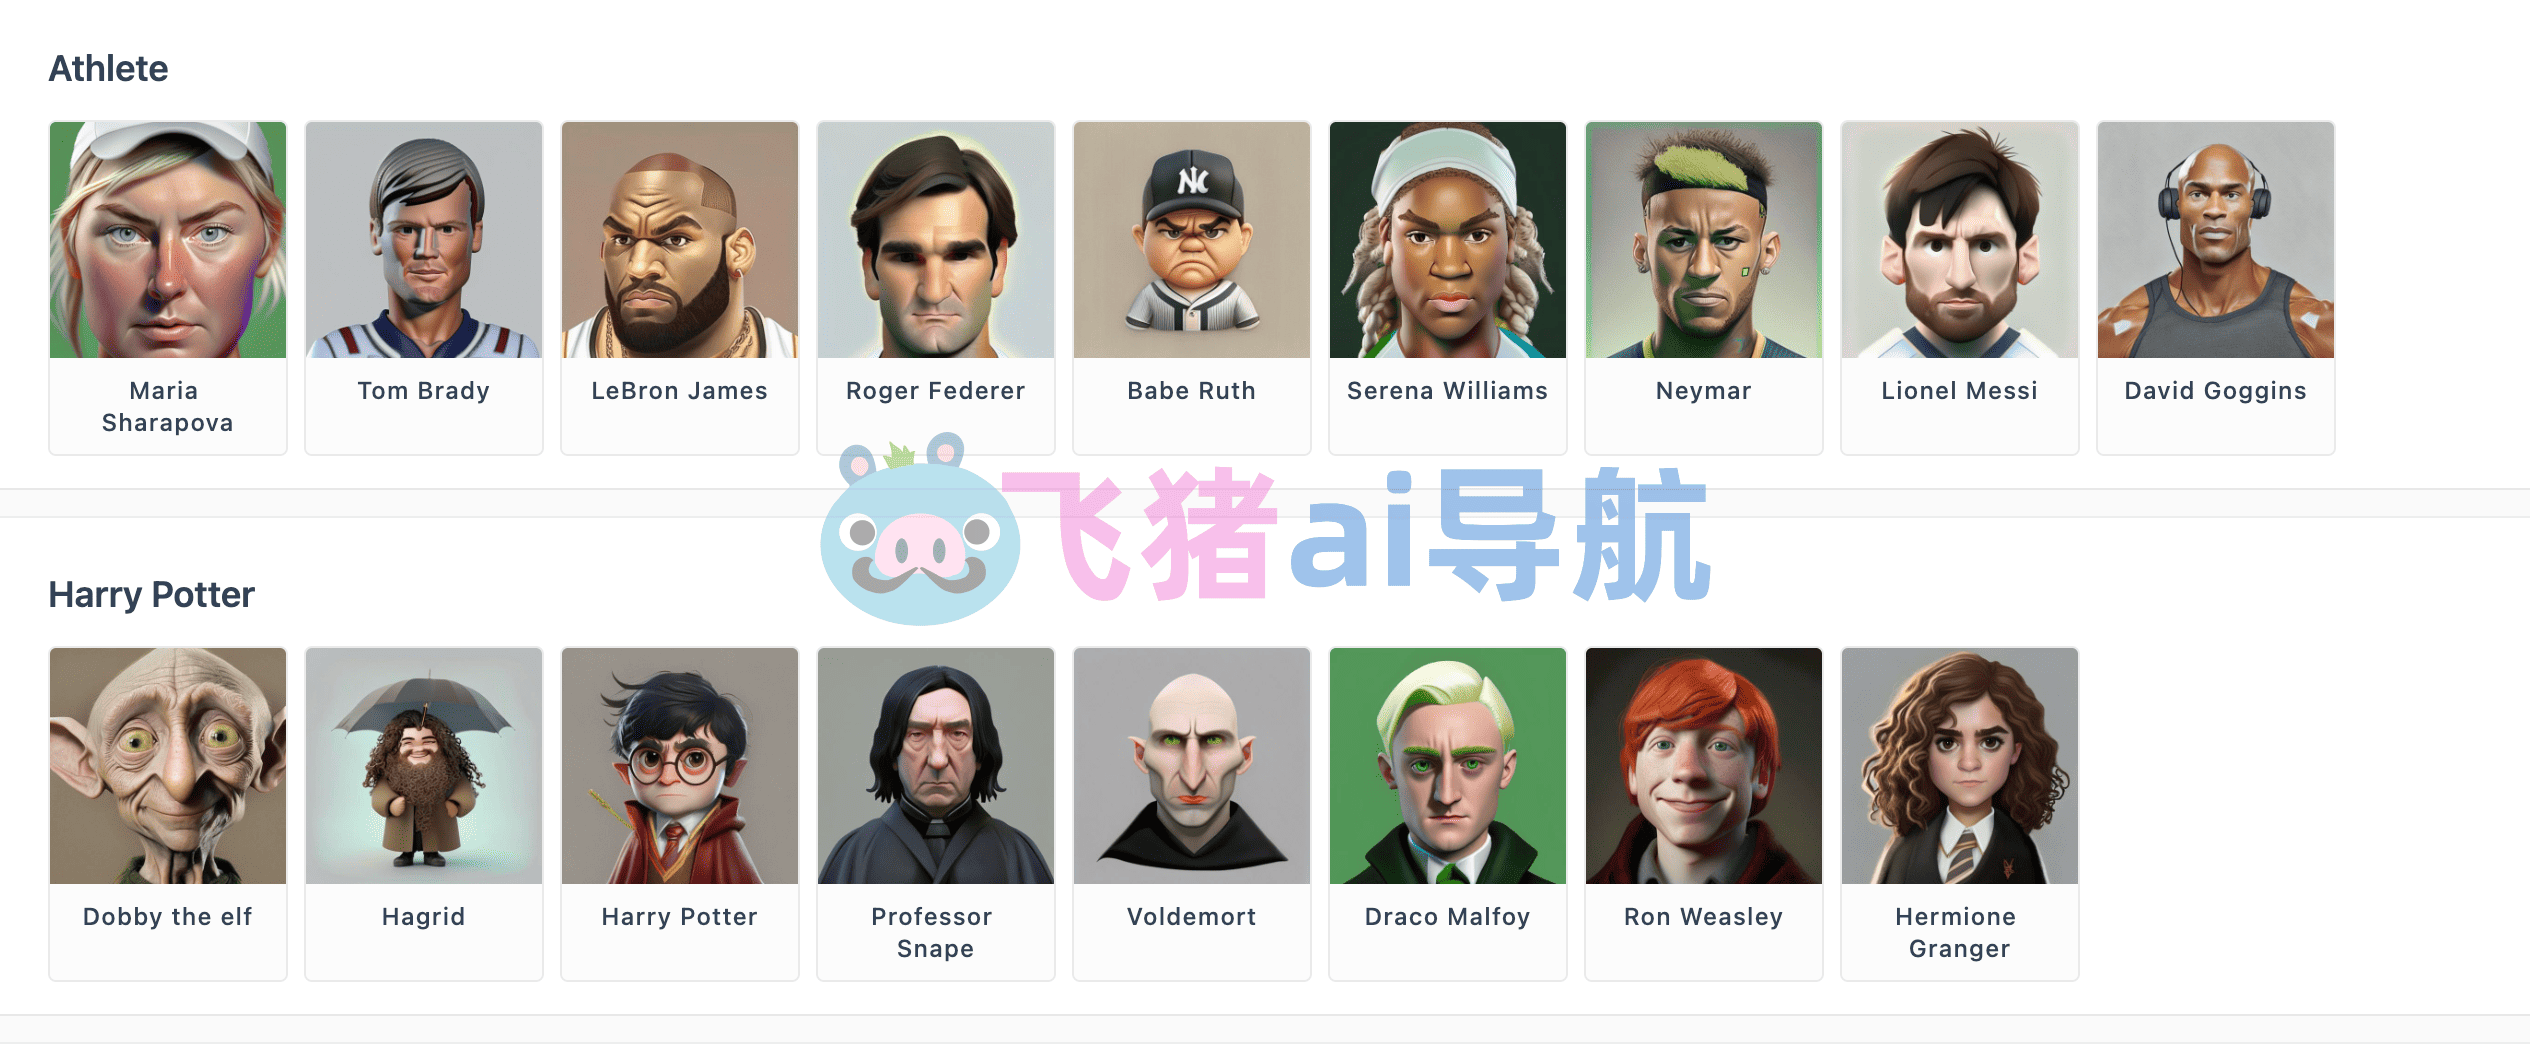This screenshot has height=1058, width=2530.
Task: Click the Ron Weasley portrait
Action: (x=1704, y=766)
